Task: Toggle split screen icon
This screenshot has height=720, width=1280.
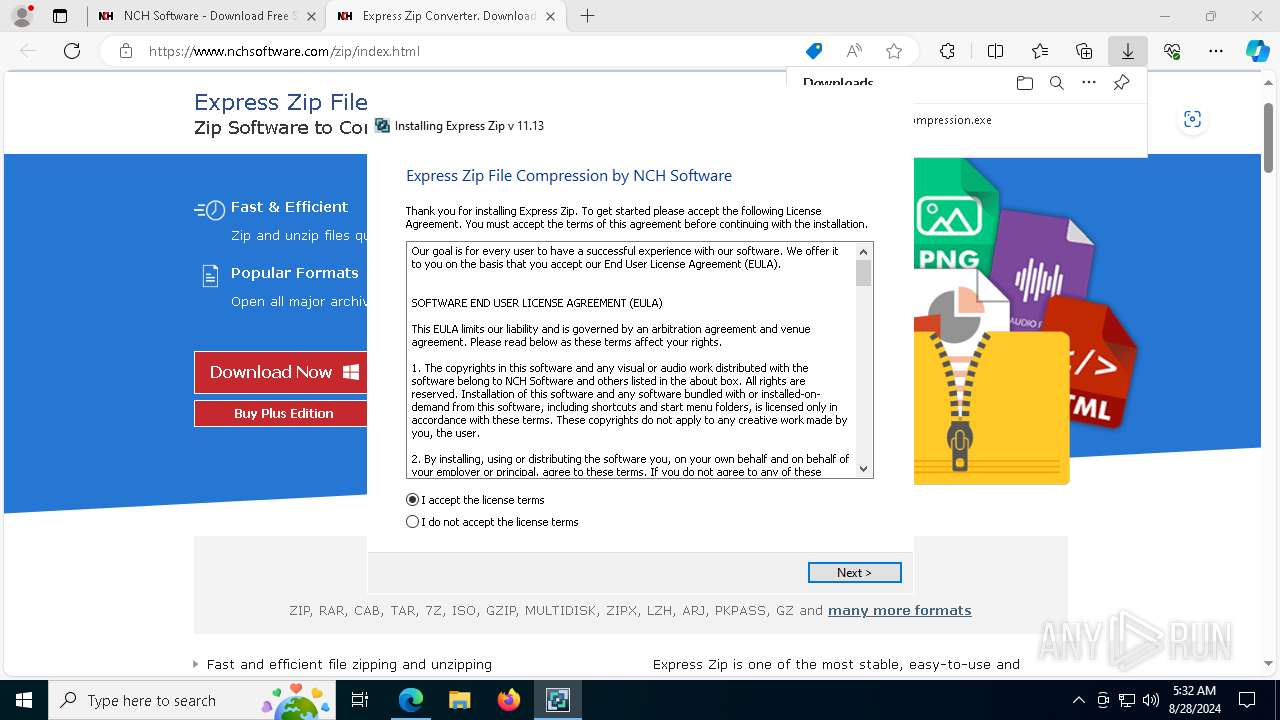Action: pyautogui.click(x=995, y=51)
